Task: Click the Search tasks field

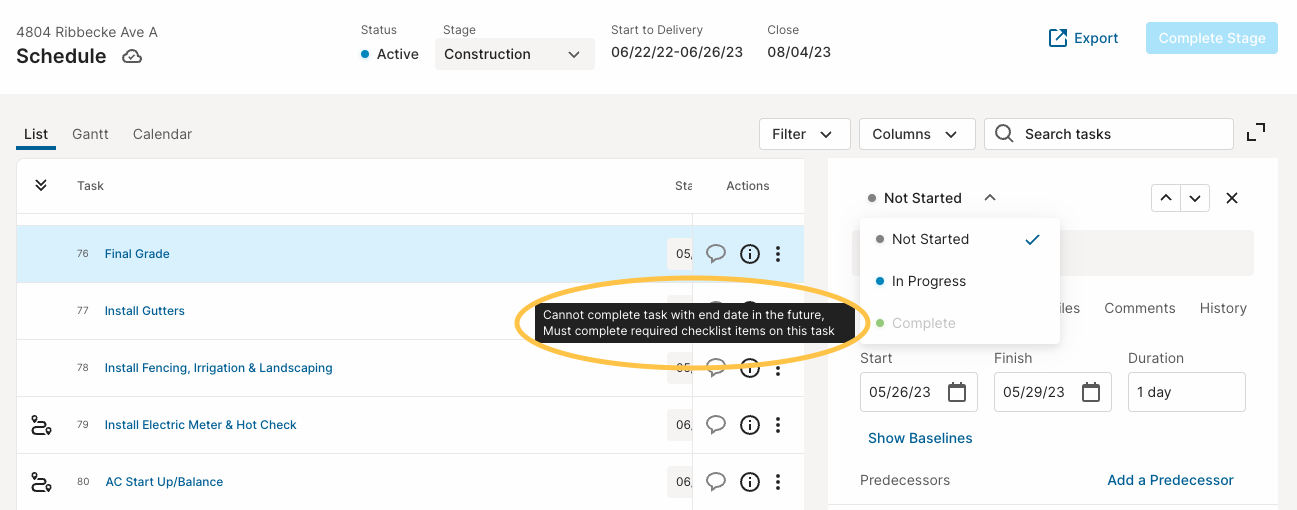Action: (x=1108, y=134)
